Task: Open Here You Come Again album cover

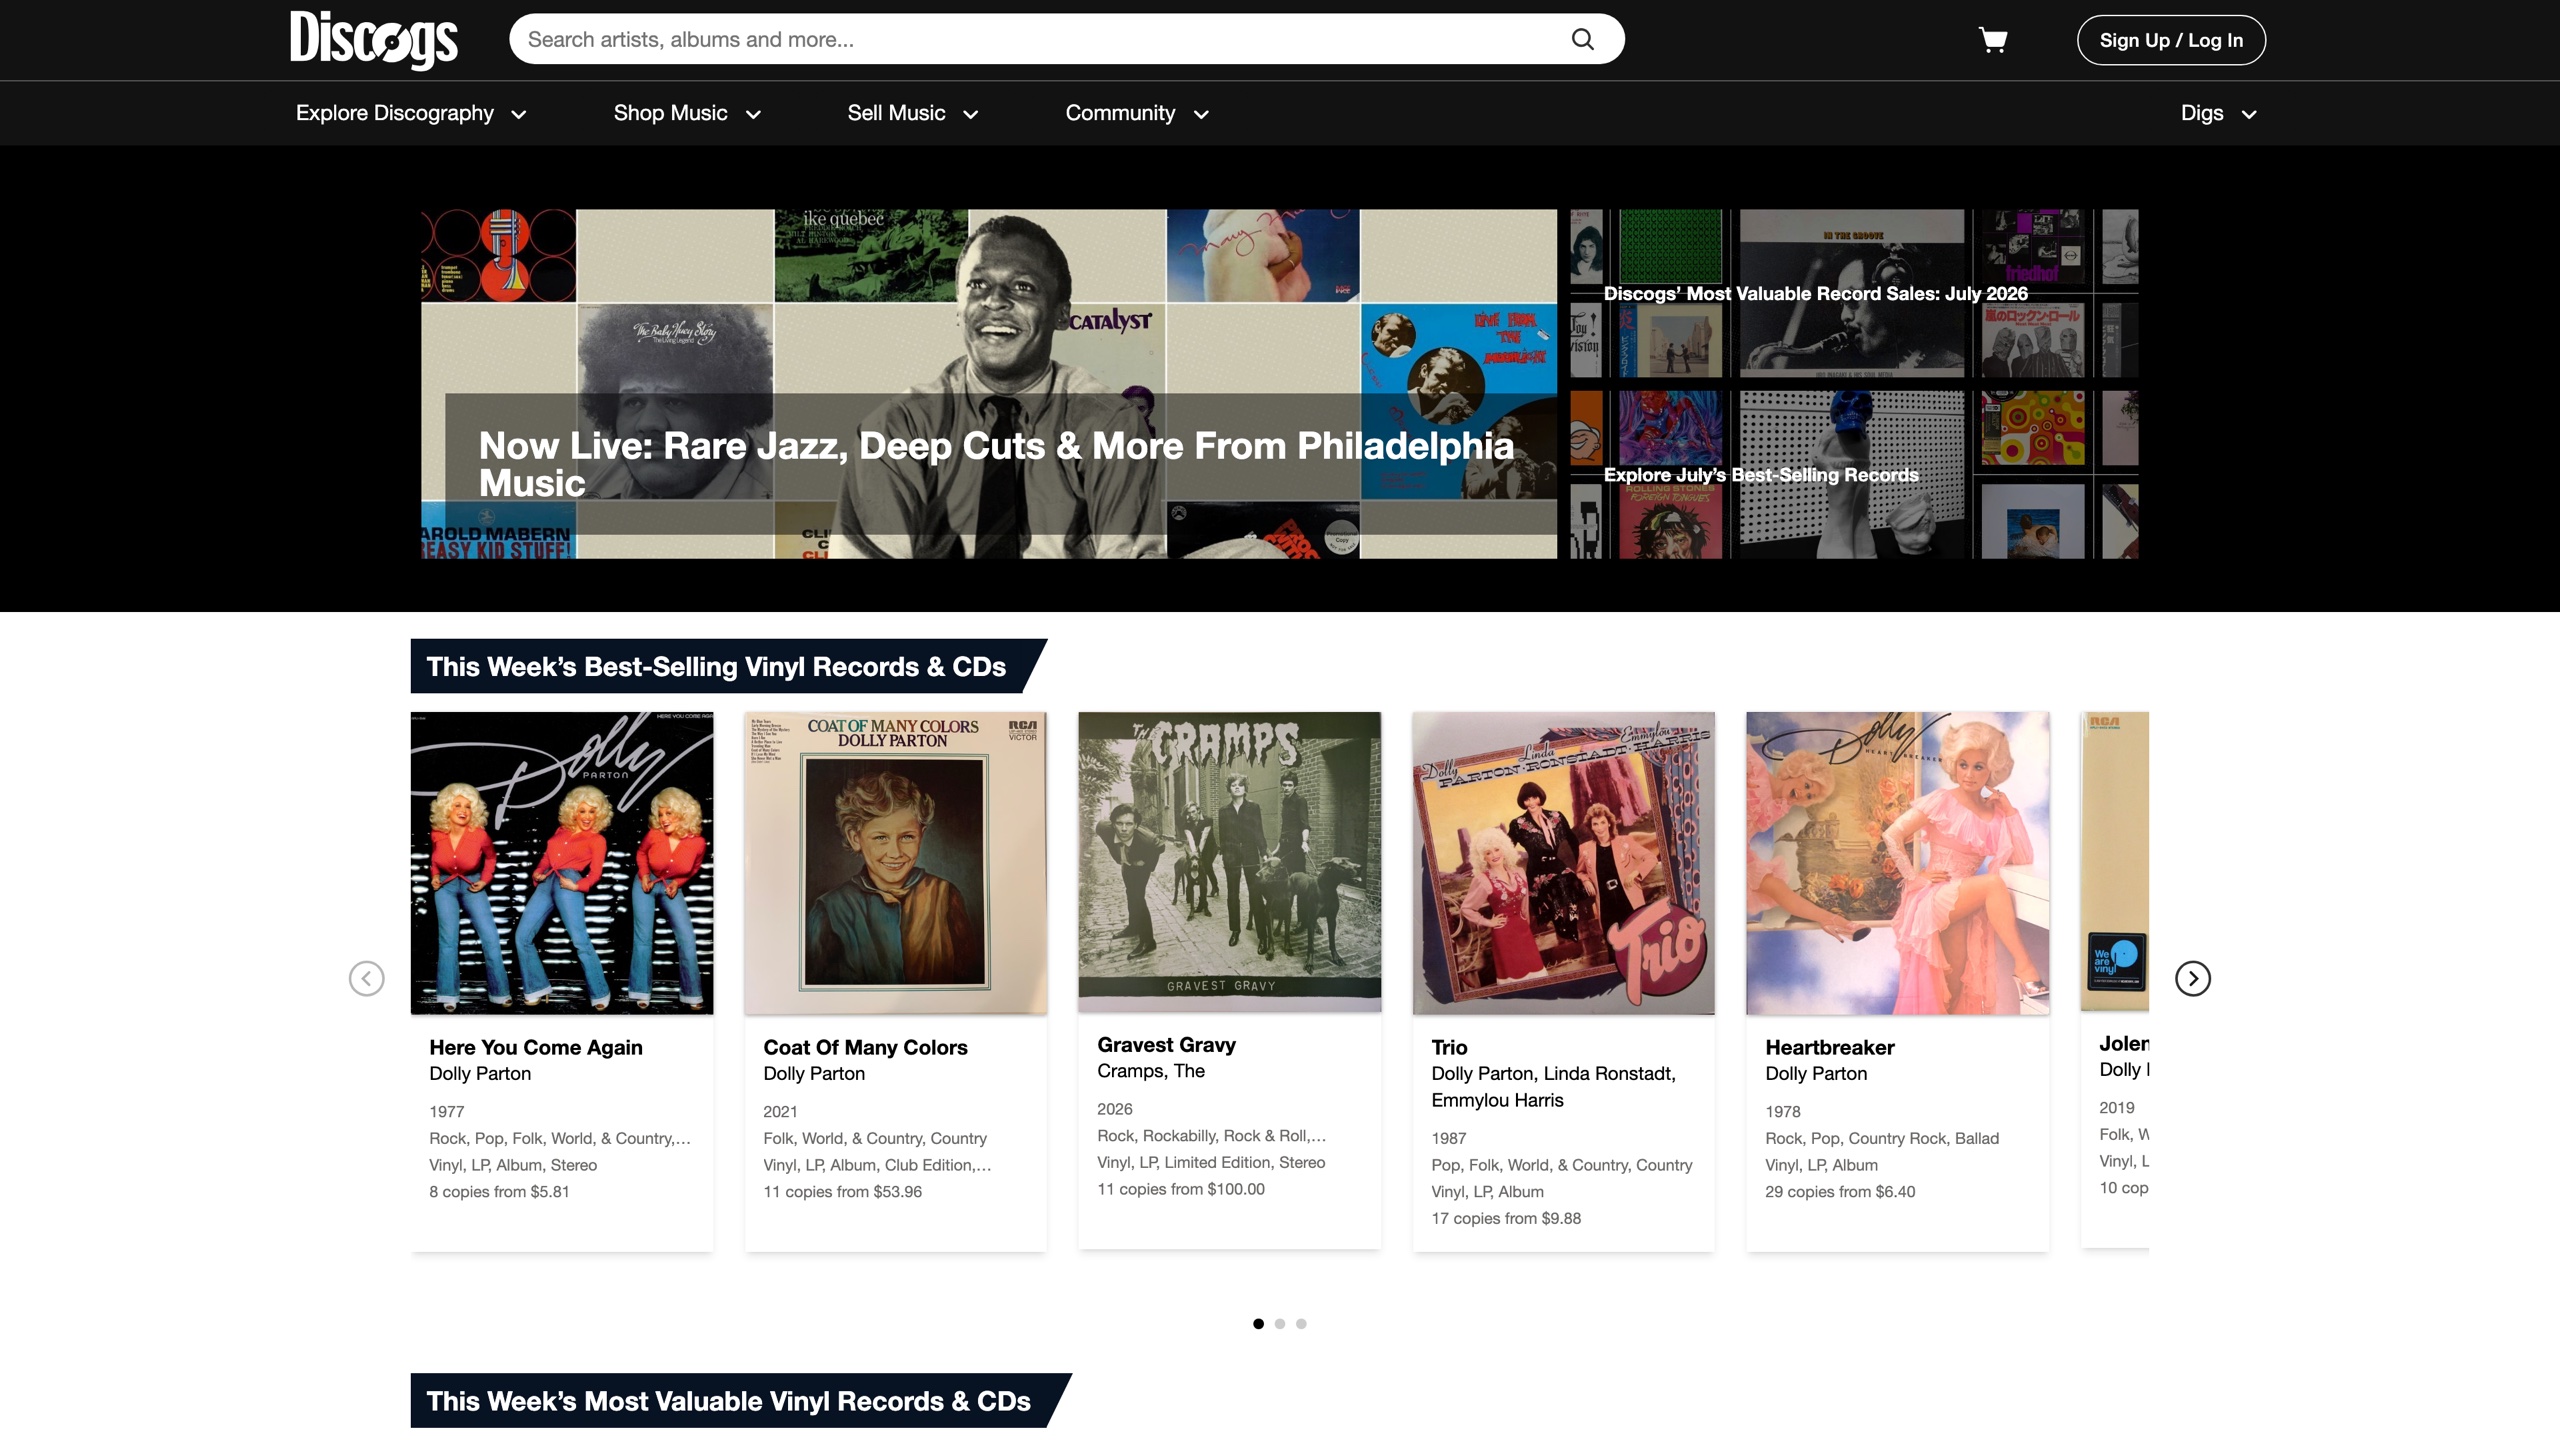Action: [562, 863]
